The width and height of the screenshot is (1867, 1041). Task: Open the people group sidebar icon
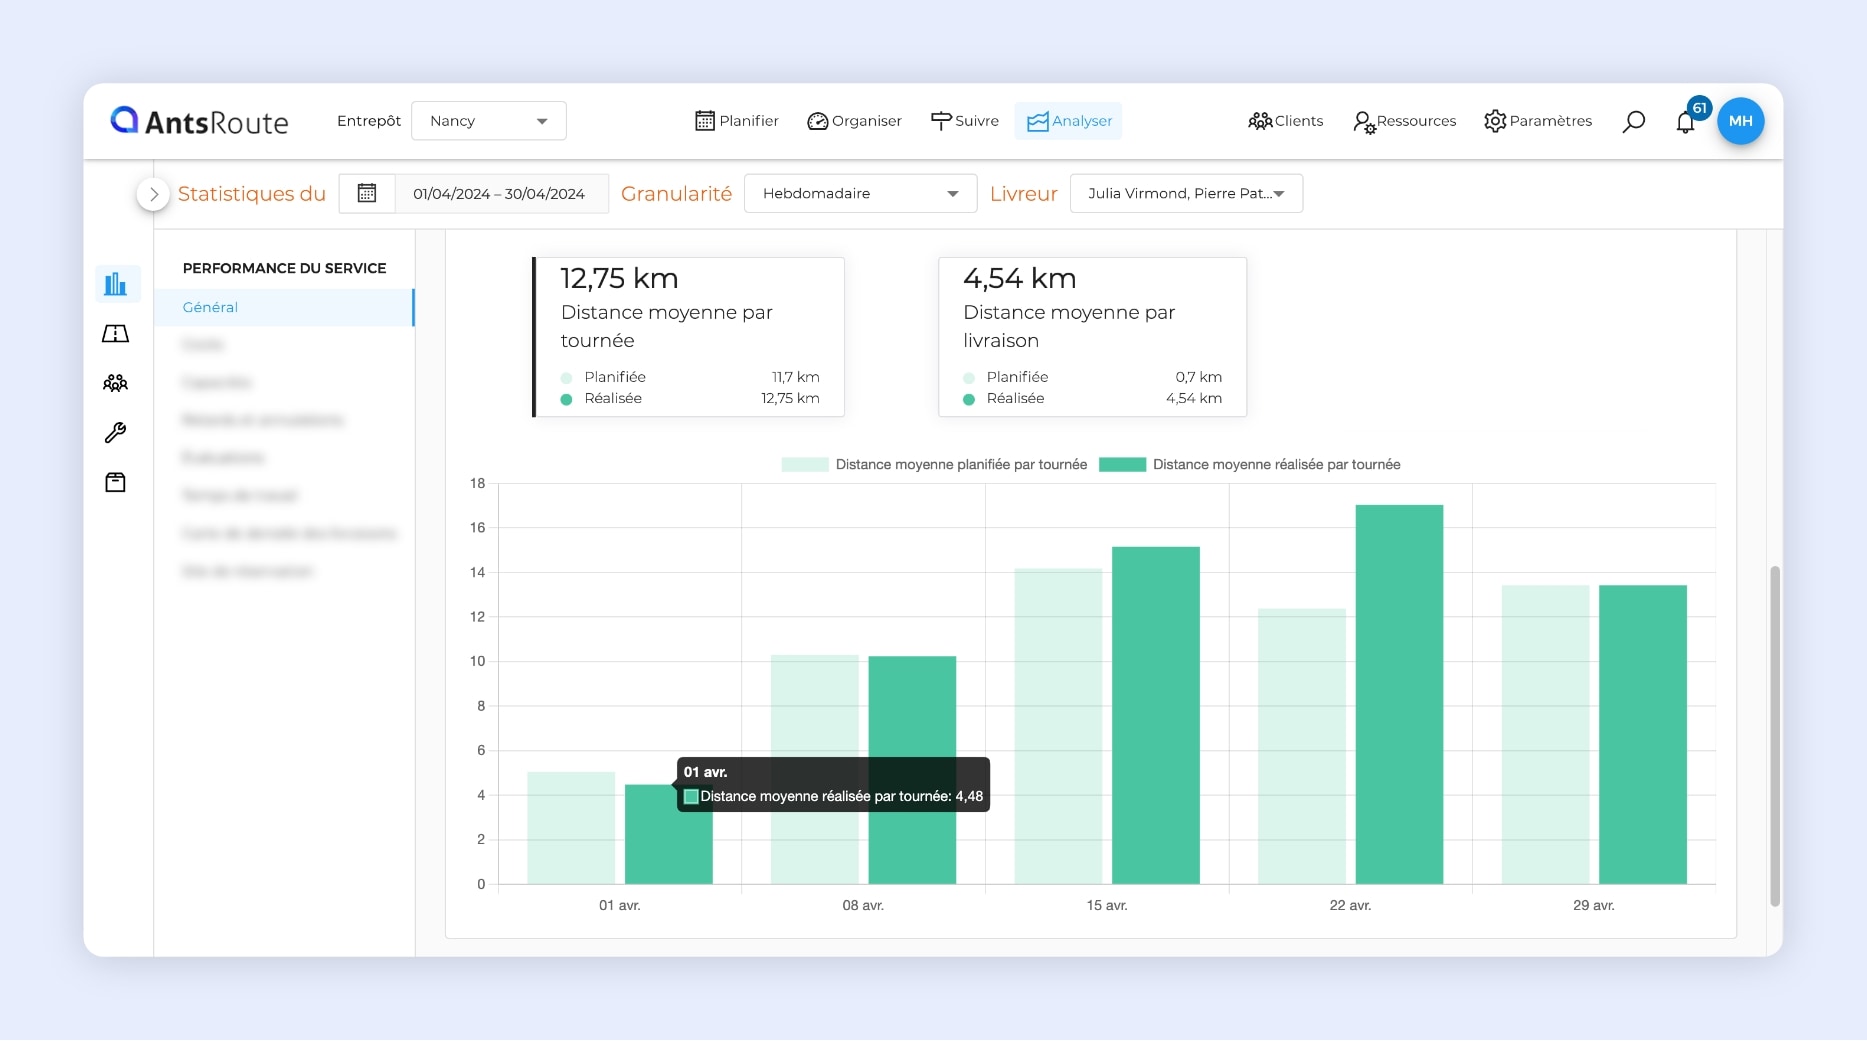click(x=116, y=383)
